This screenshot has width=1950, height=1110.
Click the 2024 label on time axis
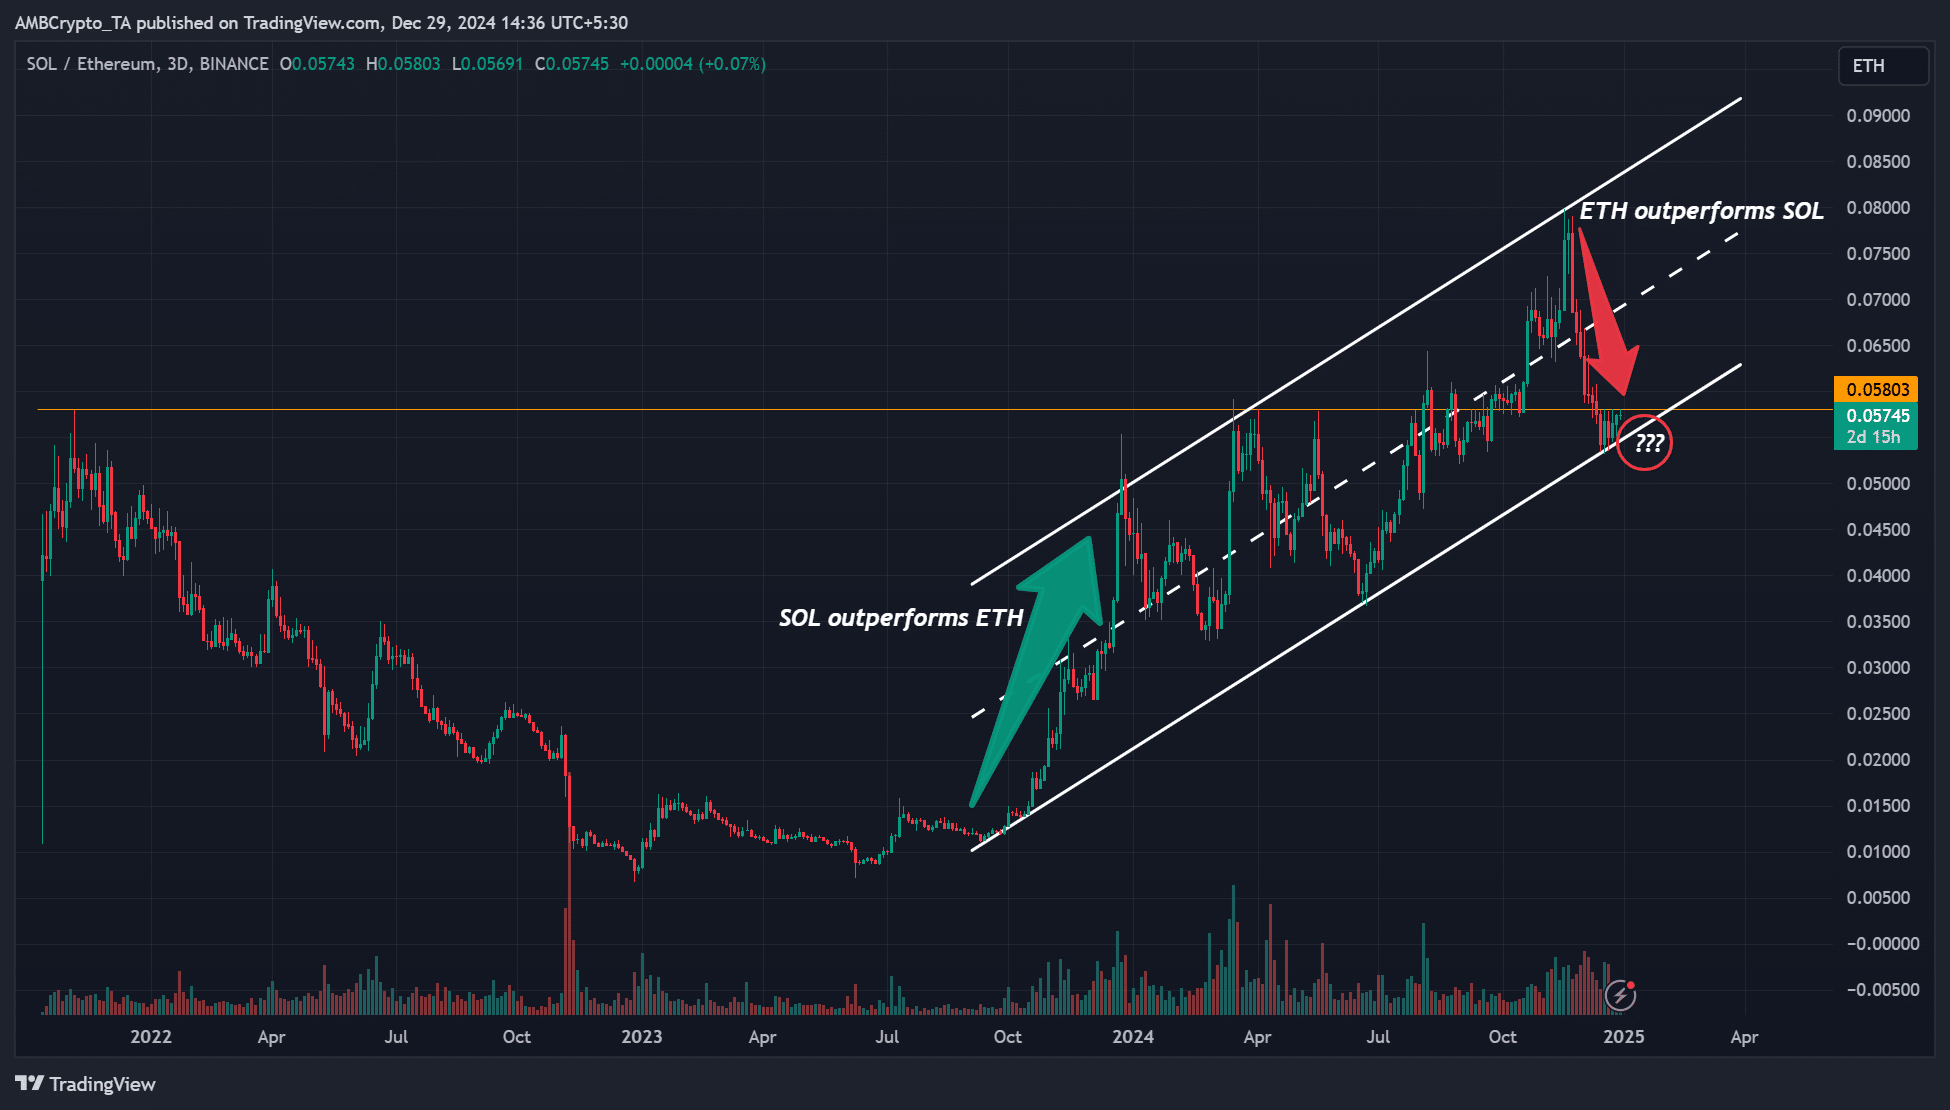[x=1133, y=1037]
